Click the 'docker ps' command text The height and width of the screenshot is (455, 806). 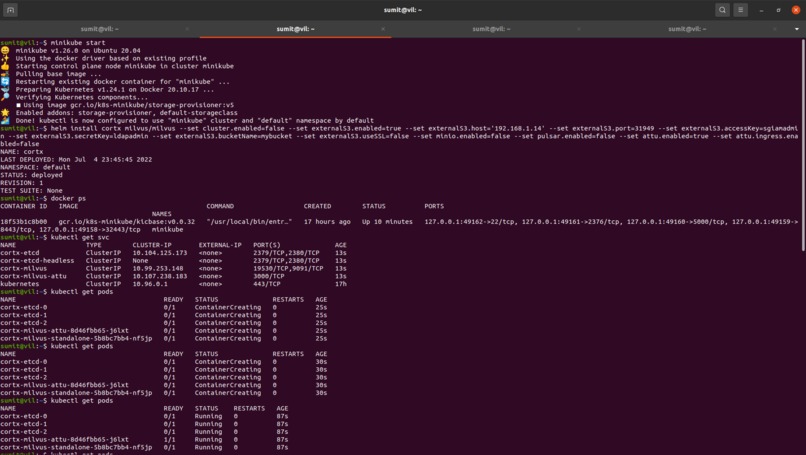pyautogui.click(x=68, y=198)
